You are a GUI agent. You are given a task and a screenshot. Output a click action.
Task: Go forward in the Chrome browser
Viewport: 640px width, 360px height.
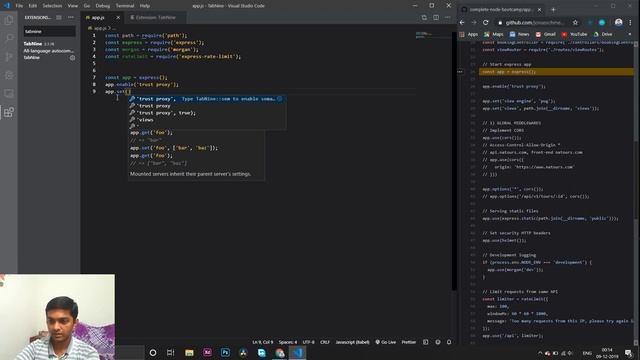coord(473,22)
